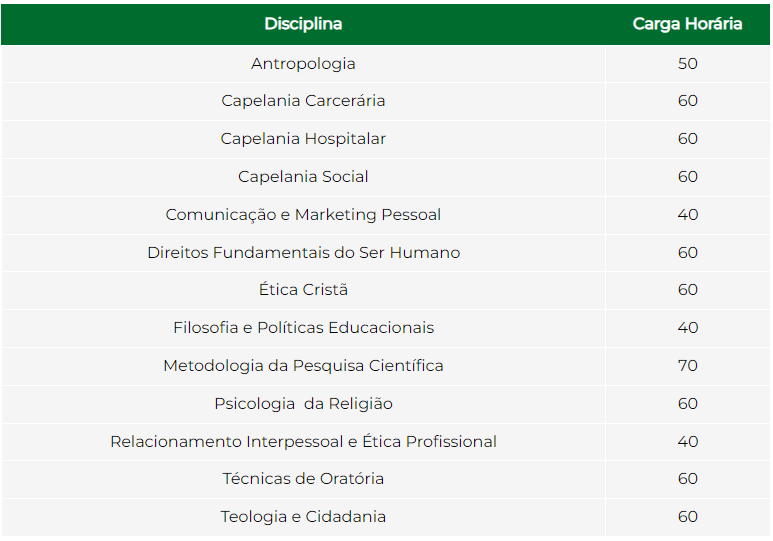
Task: Click on Capelania Hospitalar text
Action: pos(303,139)
